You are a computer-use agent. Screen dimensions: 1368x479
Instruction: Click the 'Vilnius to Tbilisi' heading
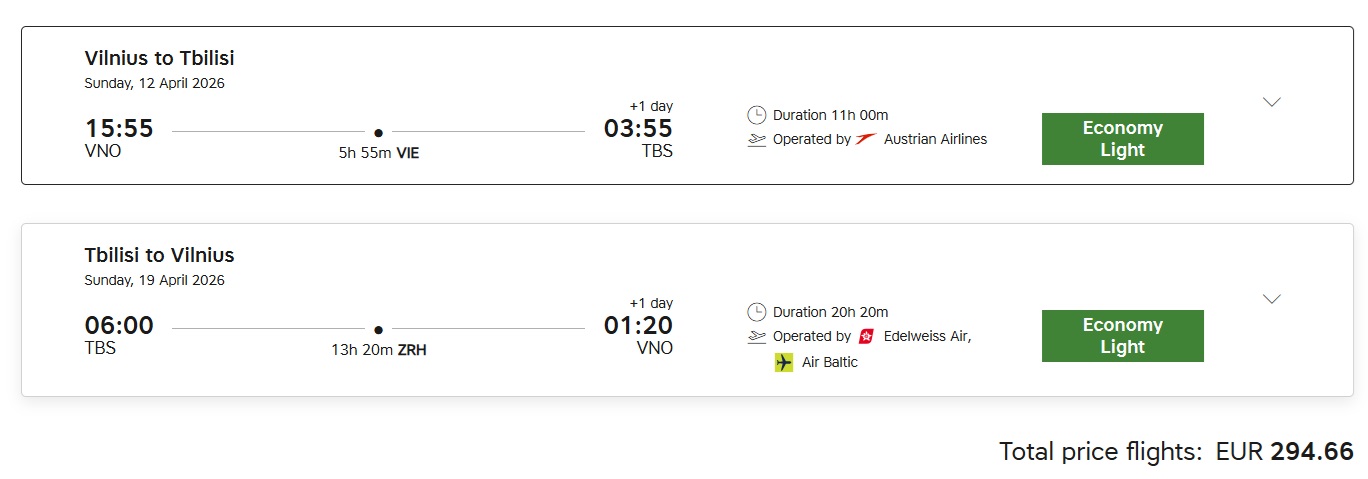(x=159, y=58)
